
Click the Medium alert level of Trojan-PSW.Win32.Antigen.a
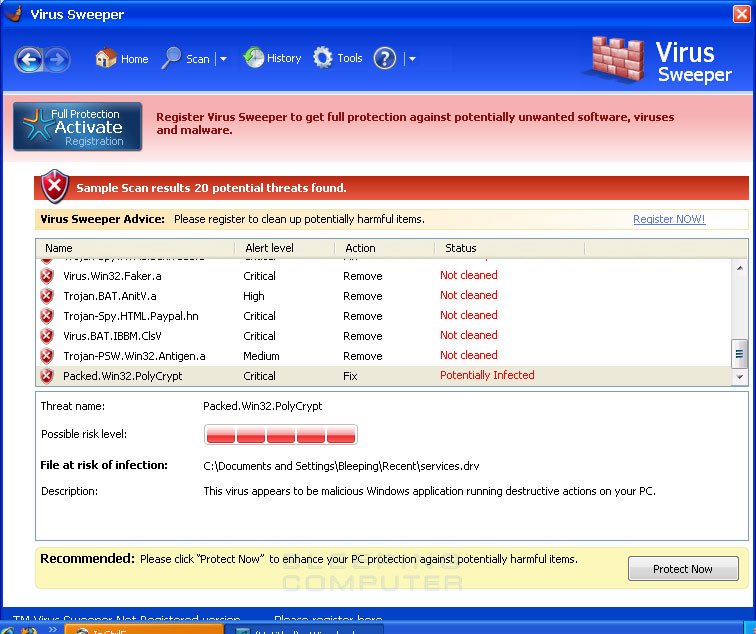pos(261,356)
